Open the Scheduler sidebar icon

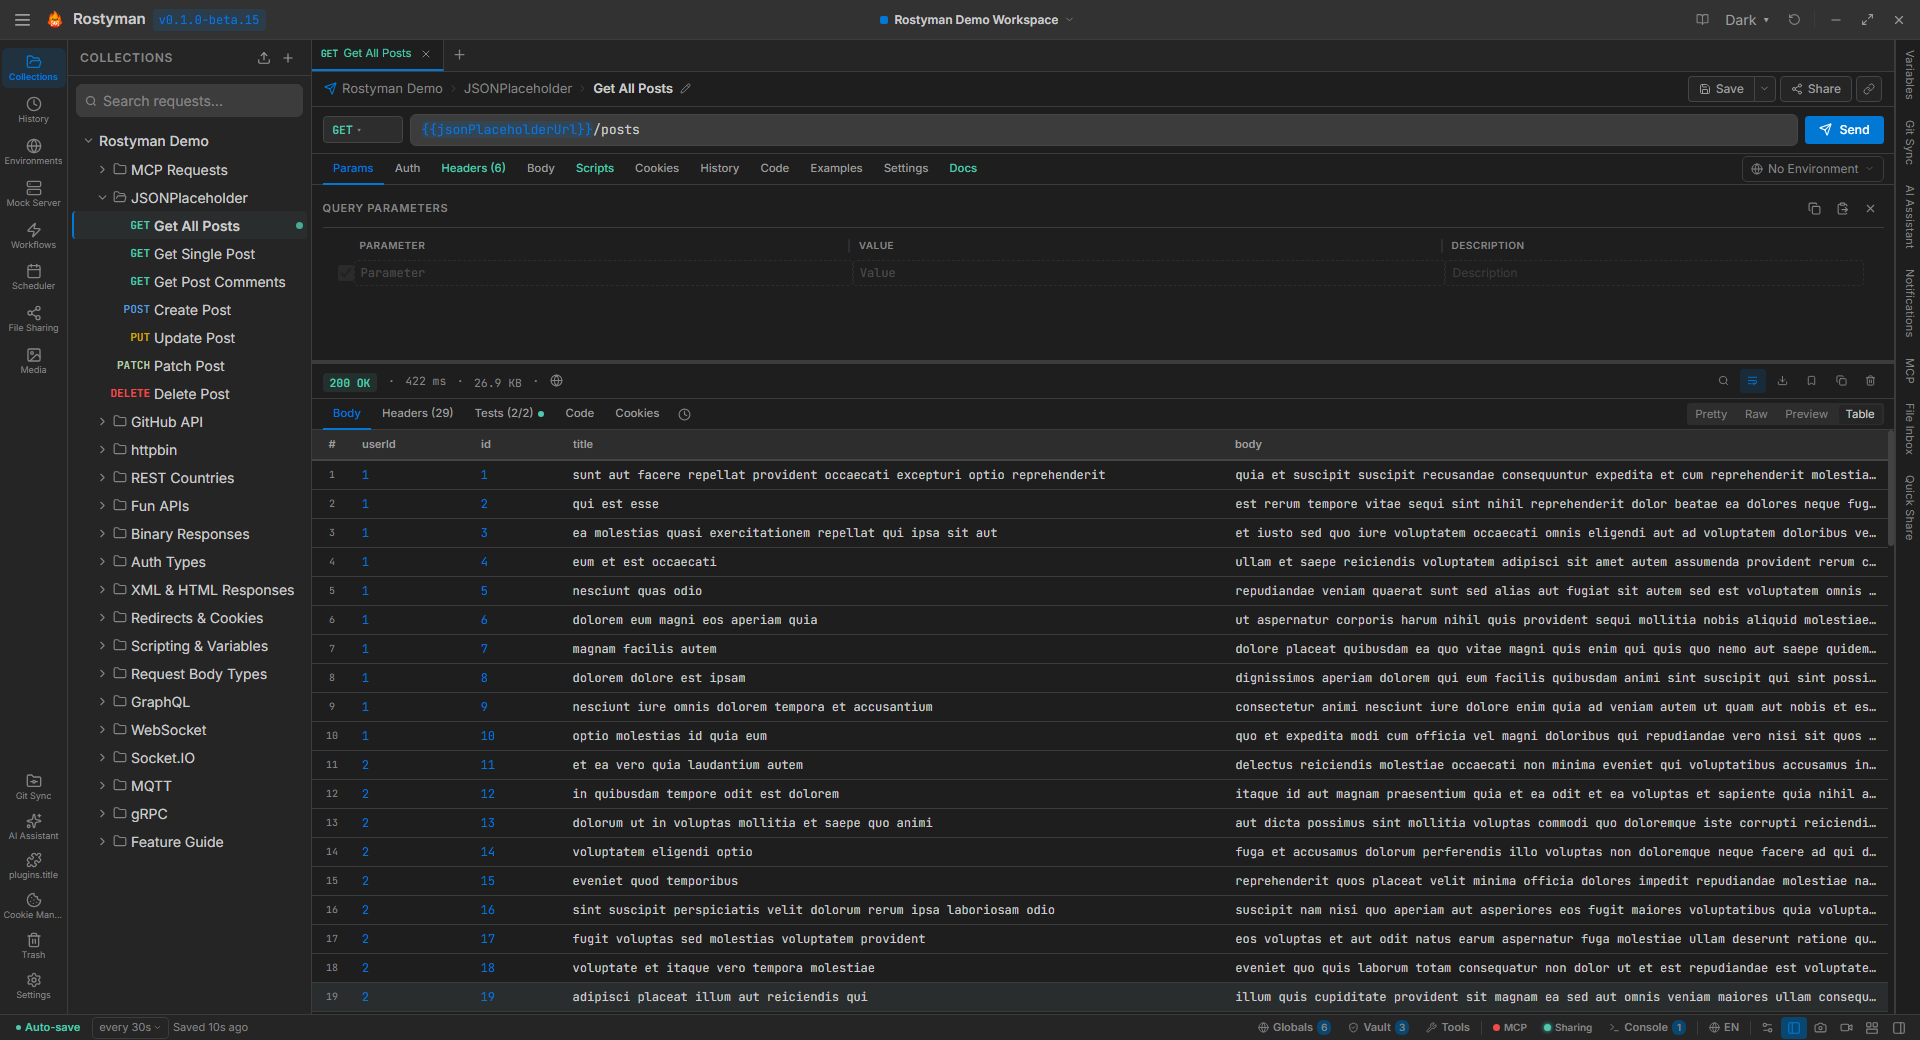click(x=33, y=276)
